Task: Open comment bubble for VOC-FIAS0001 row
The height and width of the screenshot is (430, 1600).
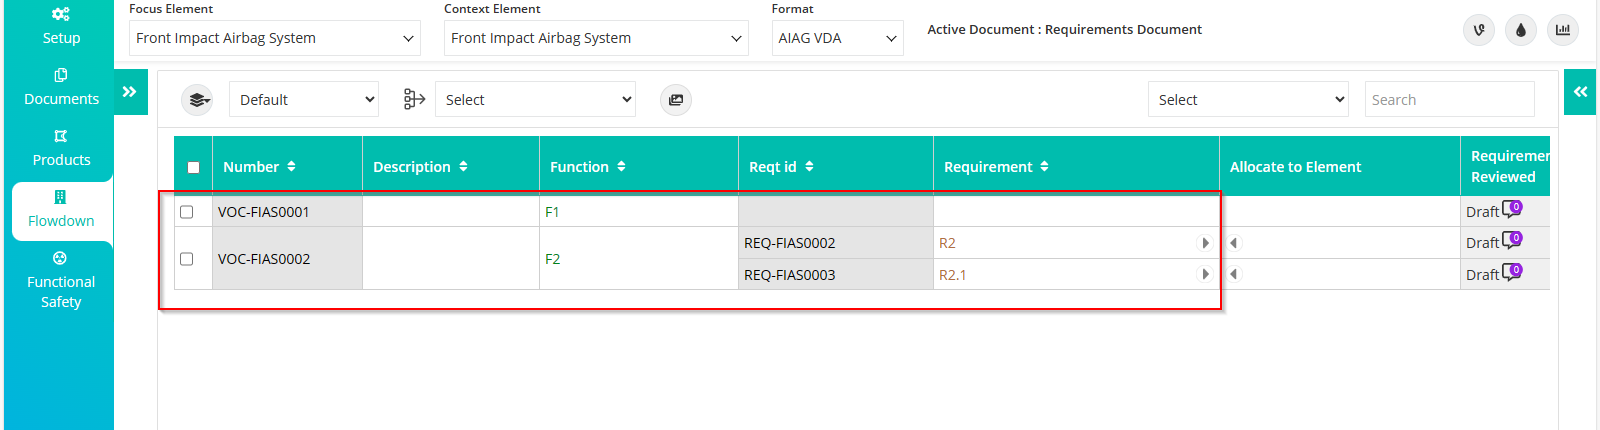Action: [x=1512, y=209]
